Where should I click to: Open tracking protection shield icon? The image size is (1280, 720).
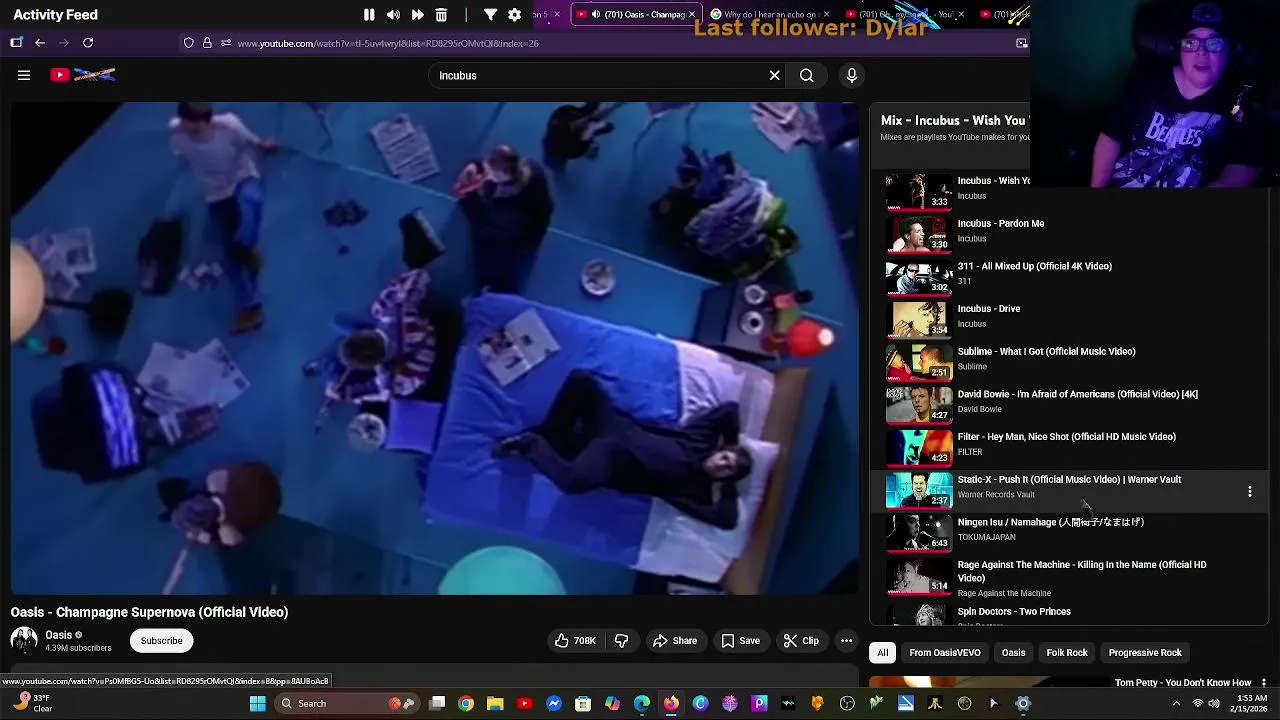click(x=188, y=43)
